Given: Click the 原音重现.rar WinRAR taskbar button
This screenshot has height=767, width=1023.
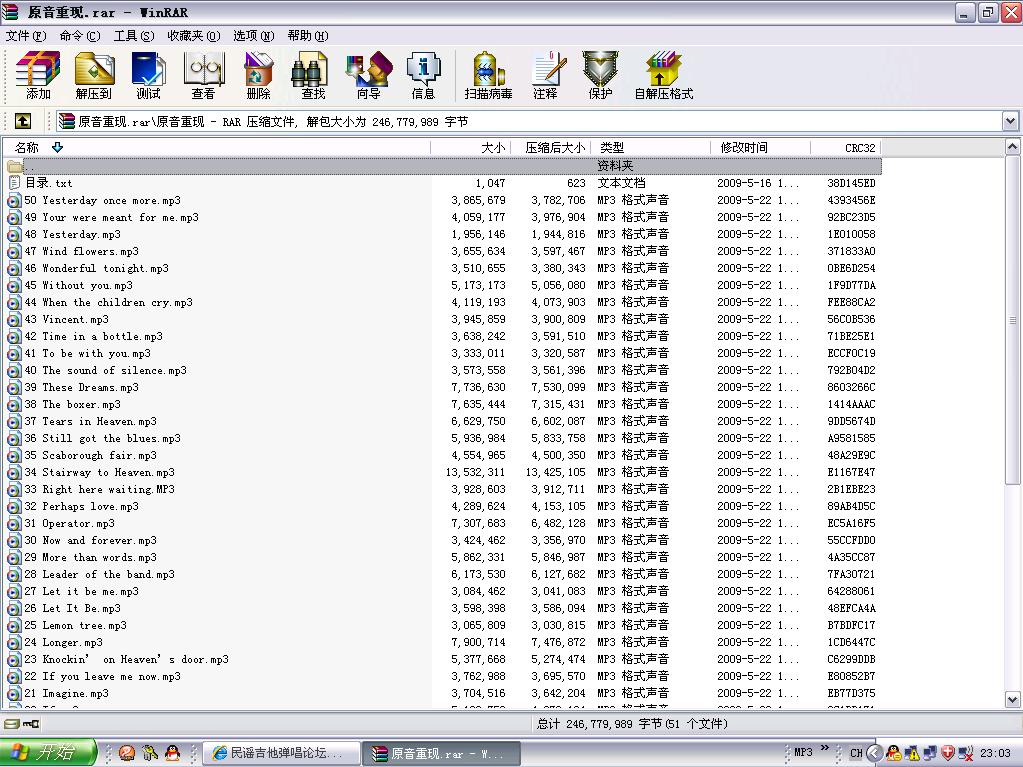Looking at the screenshot, I should tap(441, 753).
